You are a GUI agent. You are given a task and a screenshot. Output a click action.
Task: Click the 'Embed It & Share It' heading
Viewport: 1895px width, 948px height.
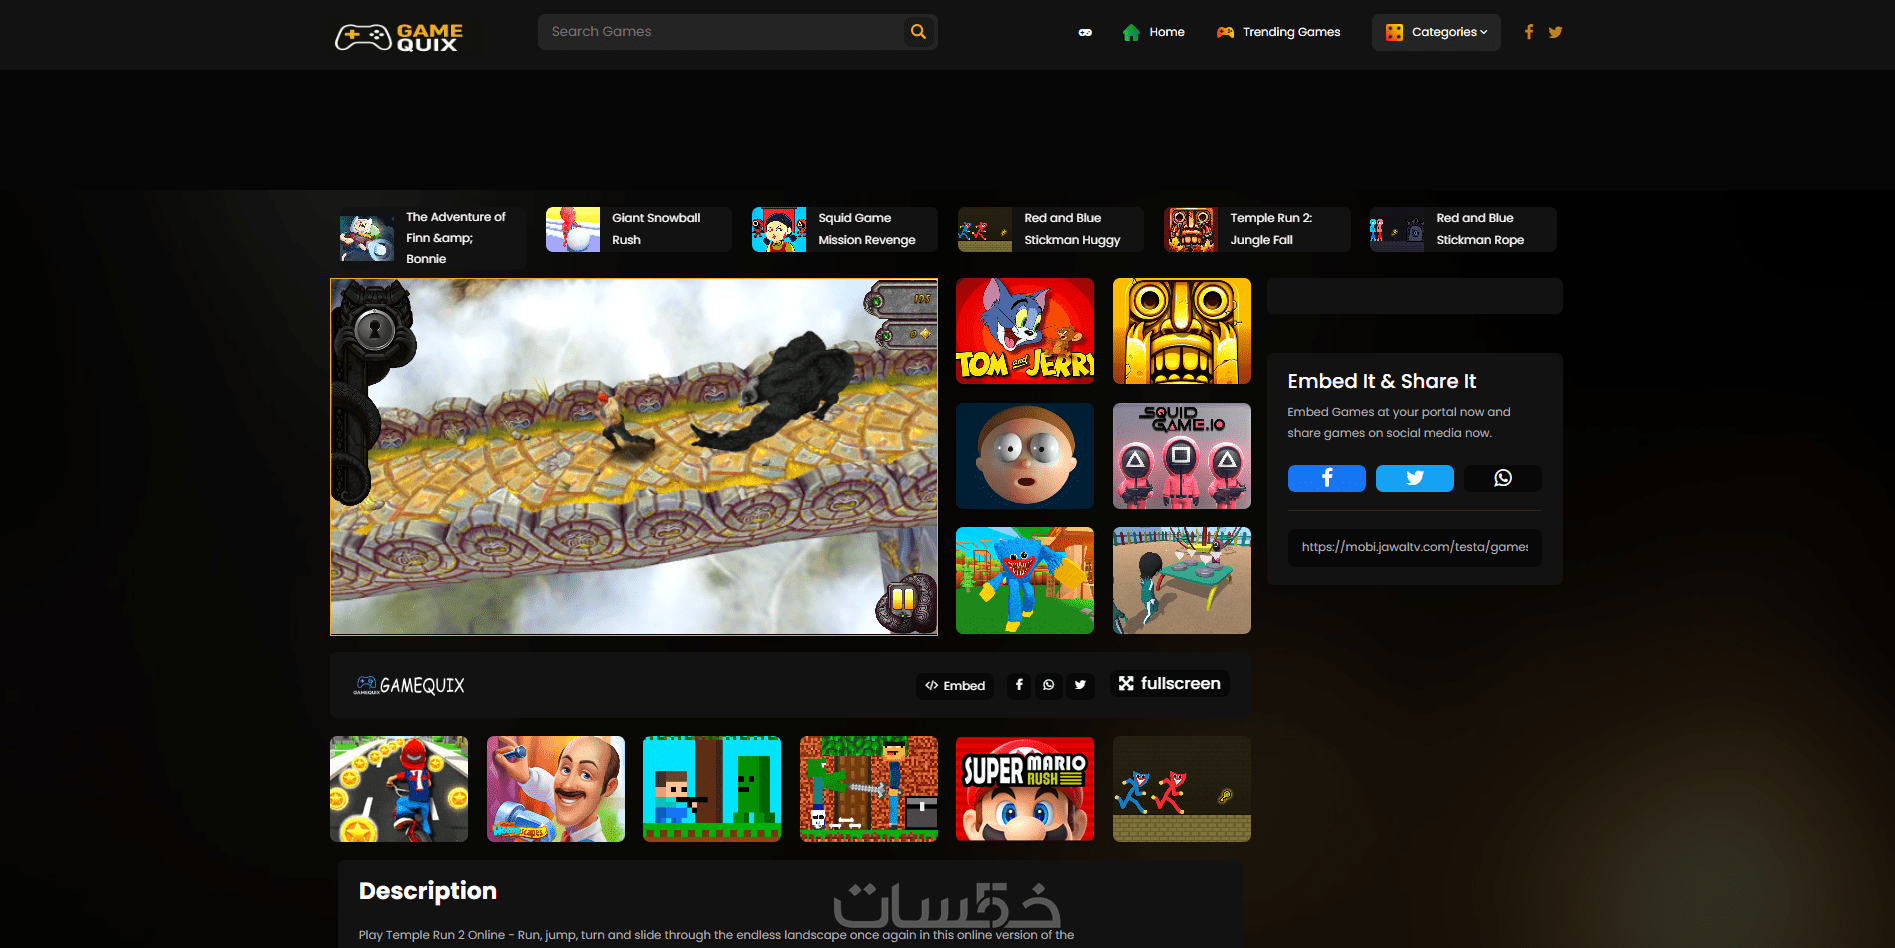tap(1381, 381)
